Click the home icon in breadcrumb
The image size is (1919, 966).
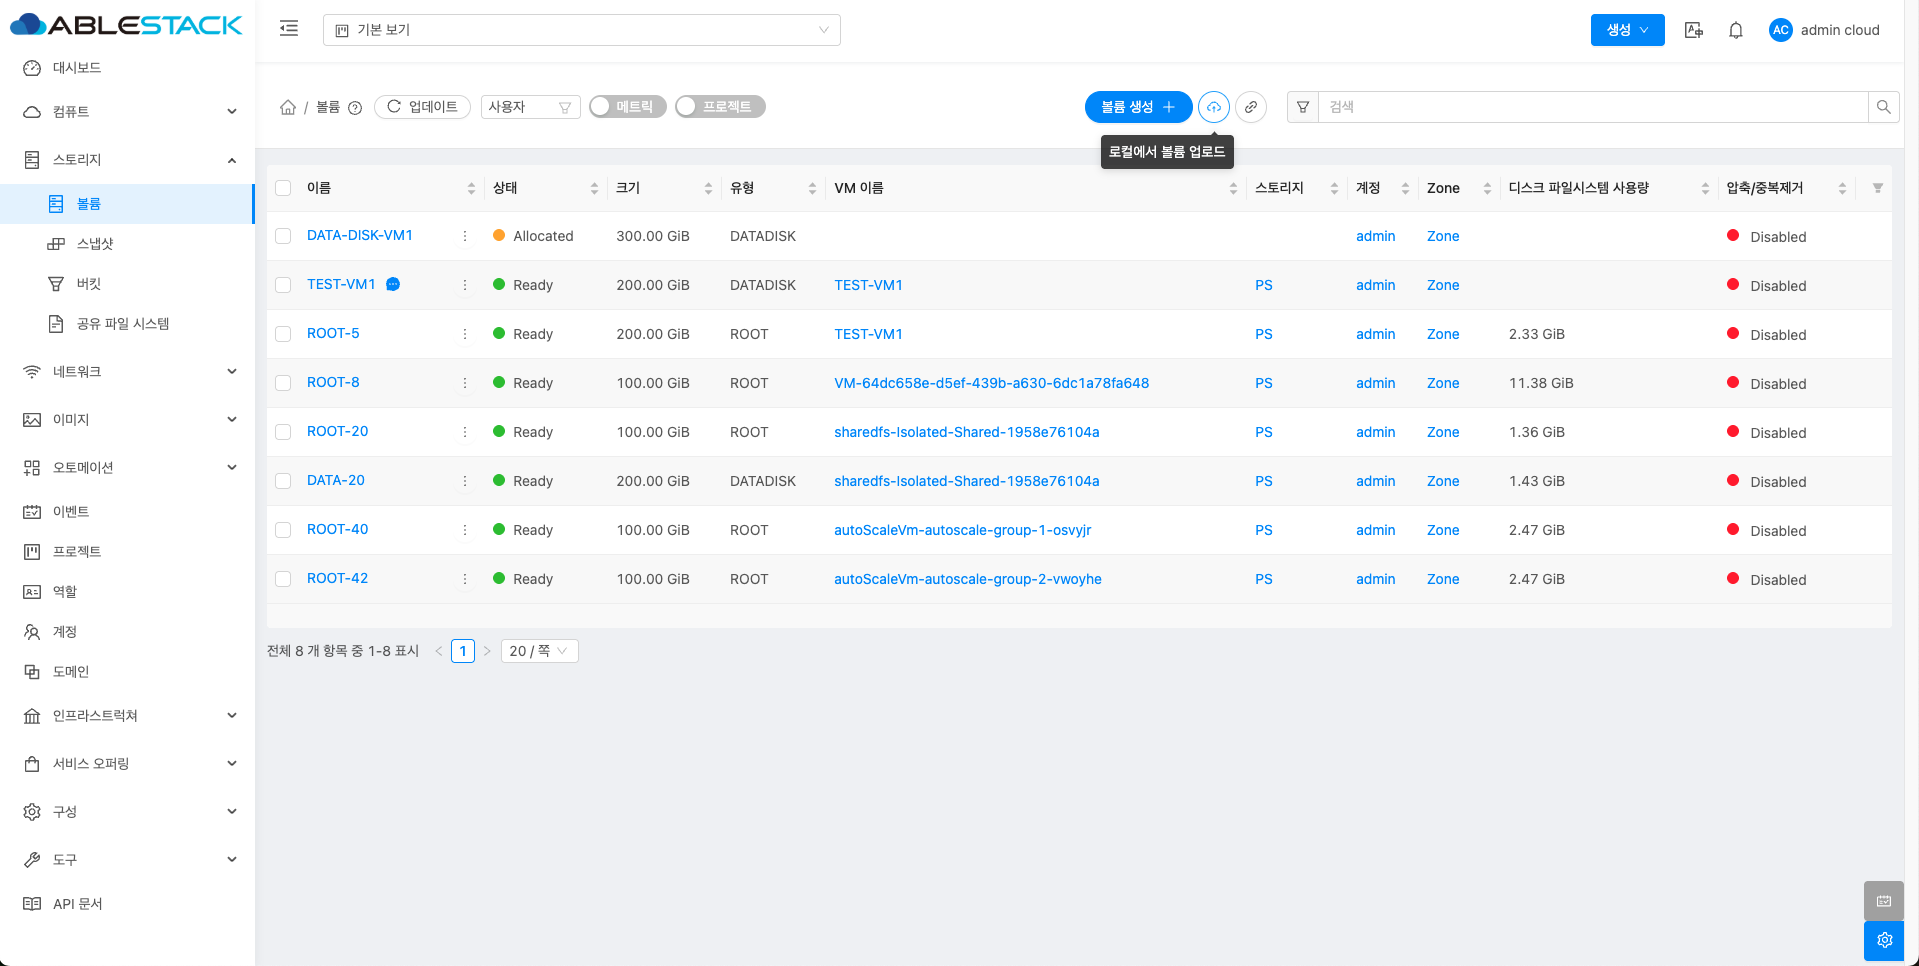[x=288, y=107]
